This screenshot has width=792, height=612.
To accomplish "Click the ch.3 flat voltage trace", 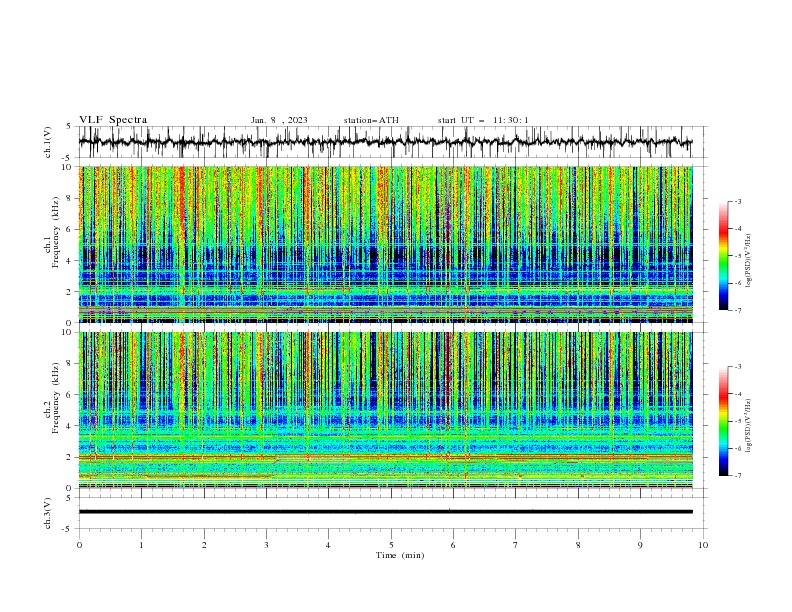I will coord(386,512).
